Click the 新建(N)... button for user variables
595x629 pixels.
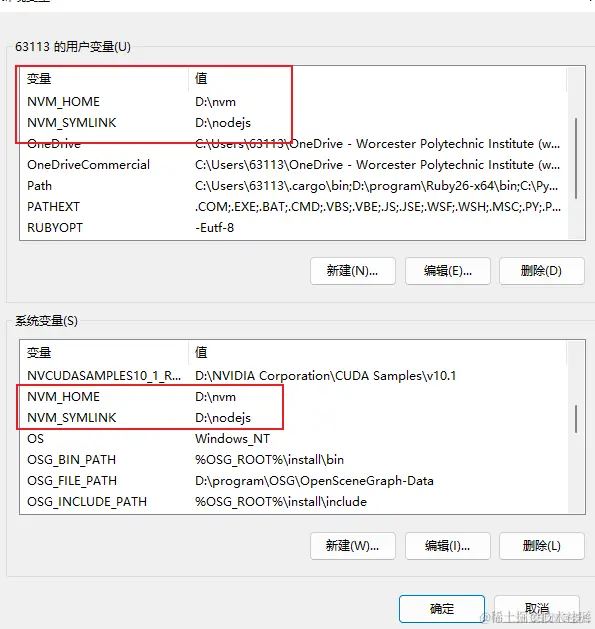click(353, 271)
